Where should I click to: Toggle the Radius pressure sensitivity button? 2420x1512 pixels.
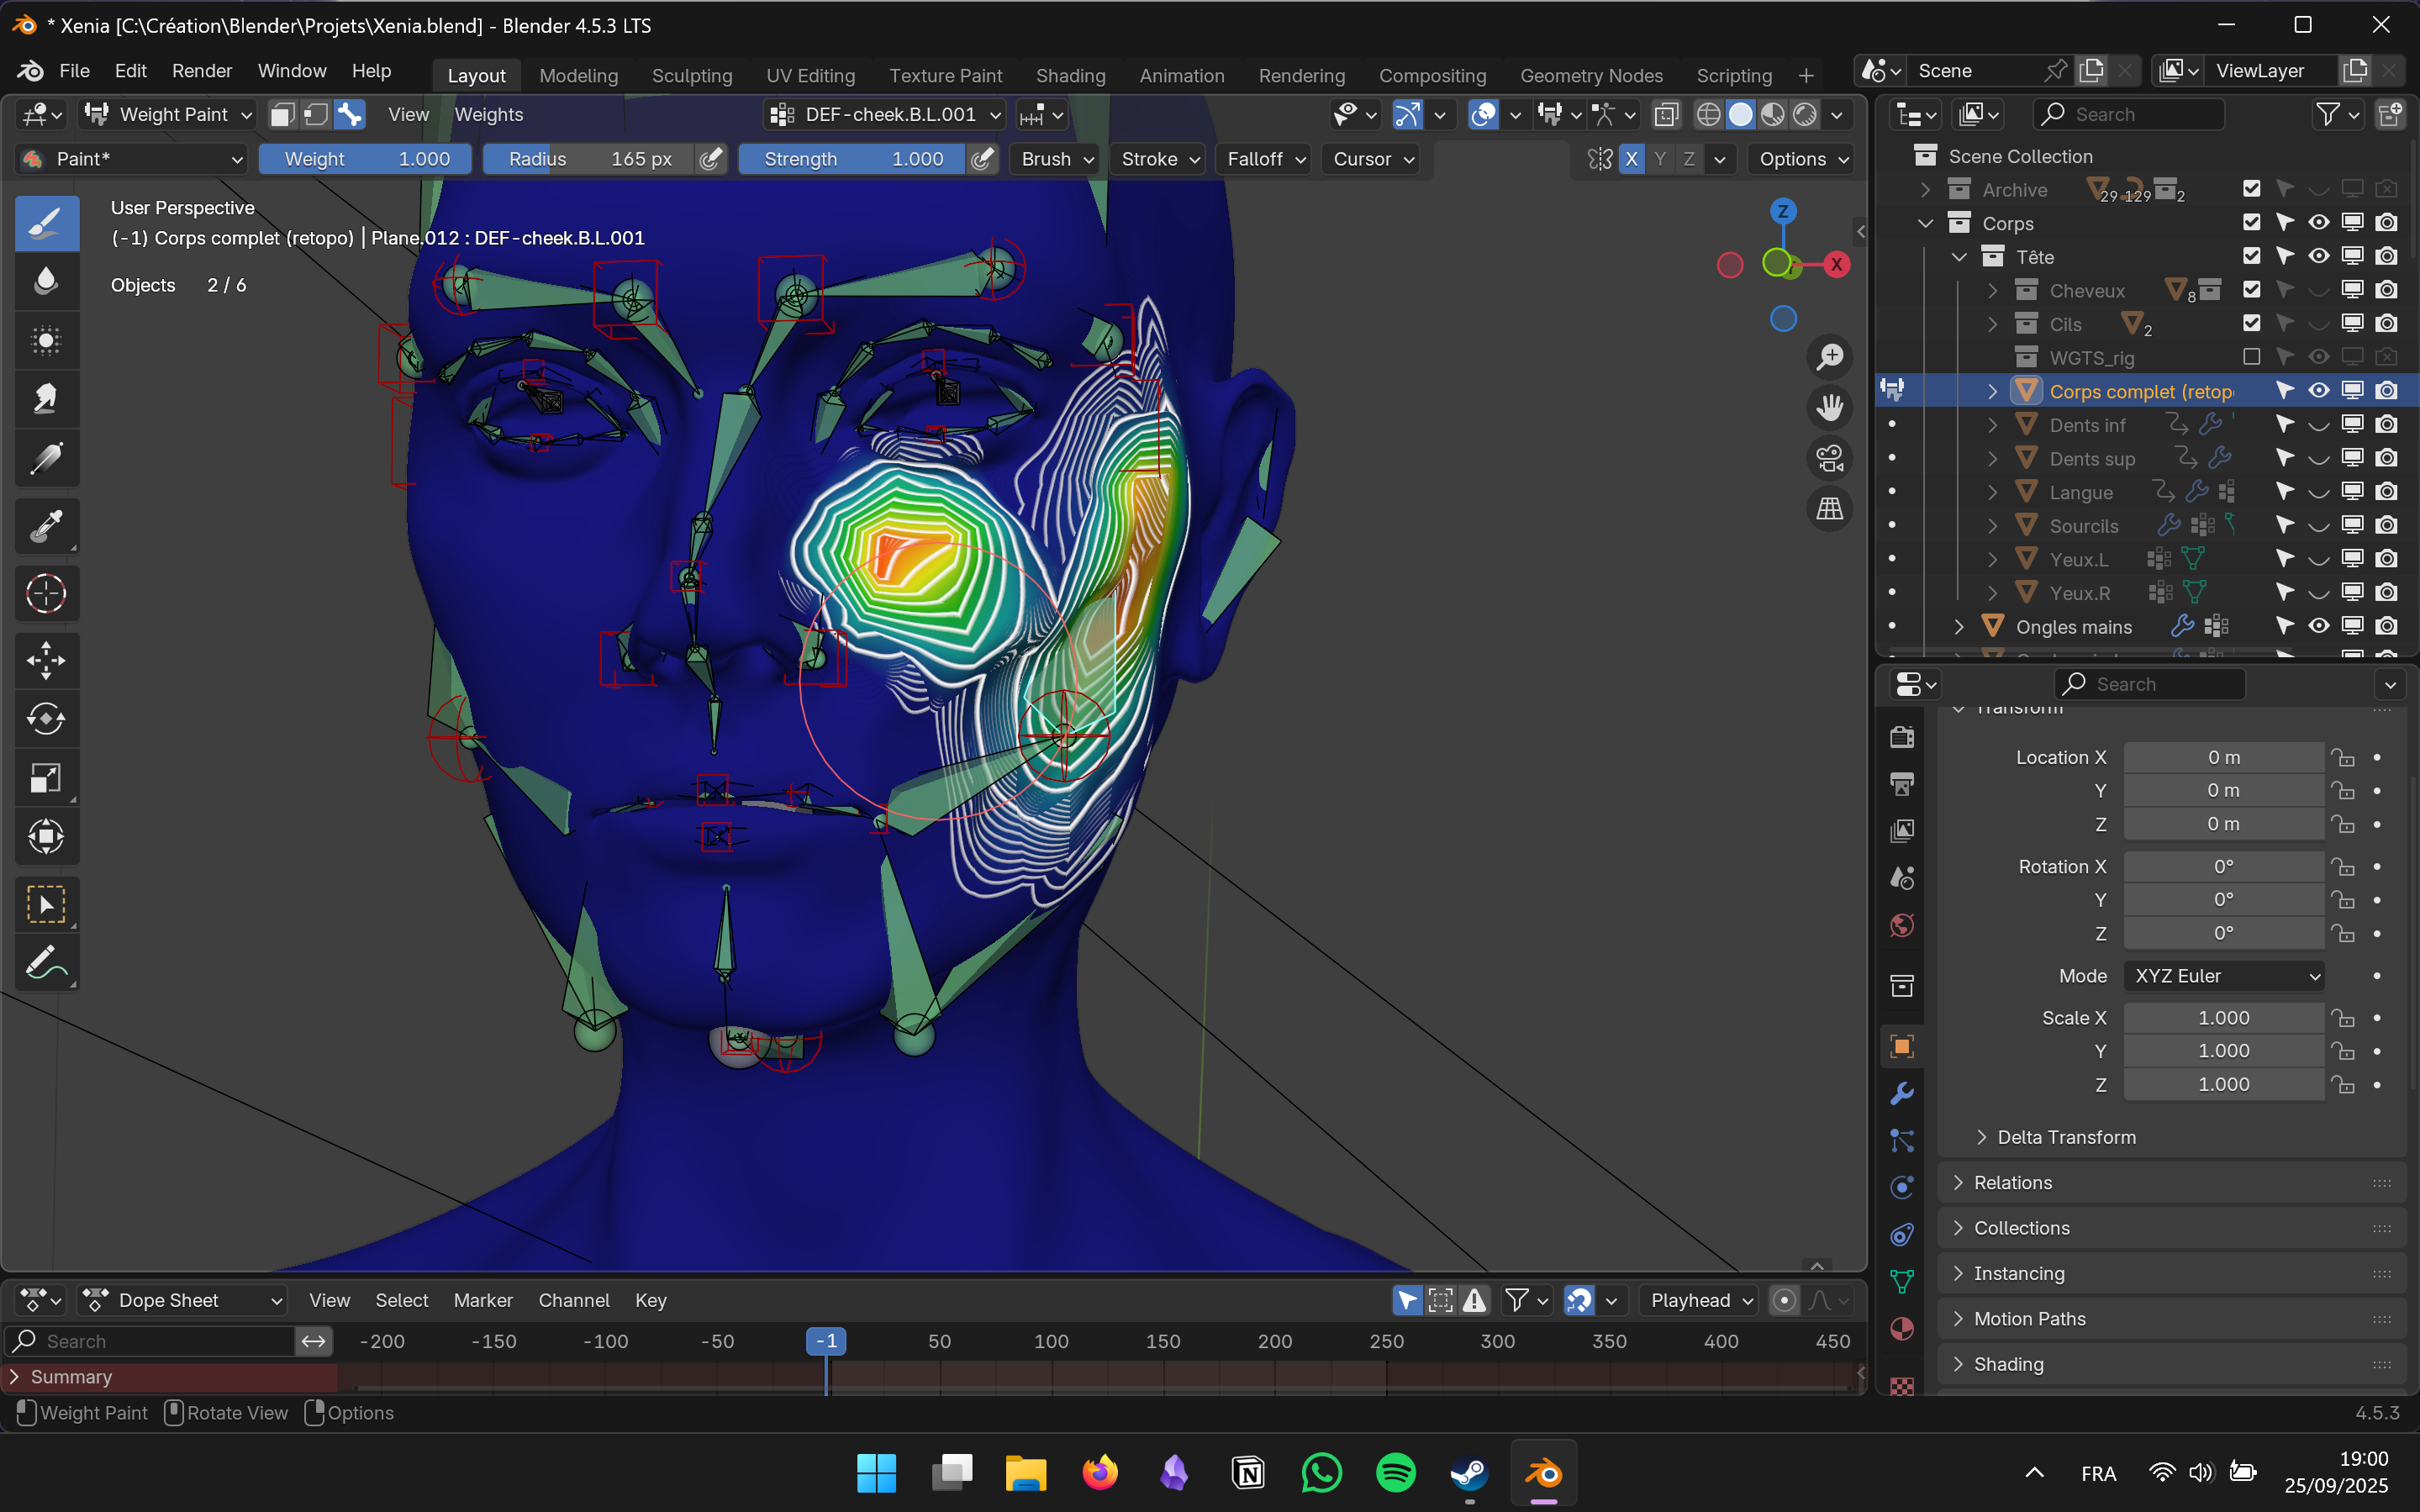tap(711, 159)
